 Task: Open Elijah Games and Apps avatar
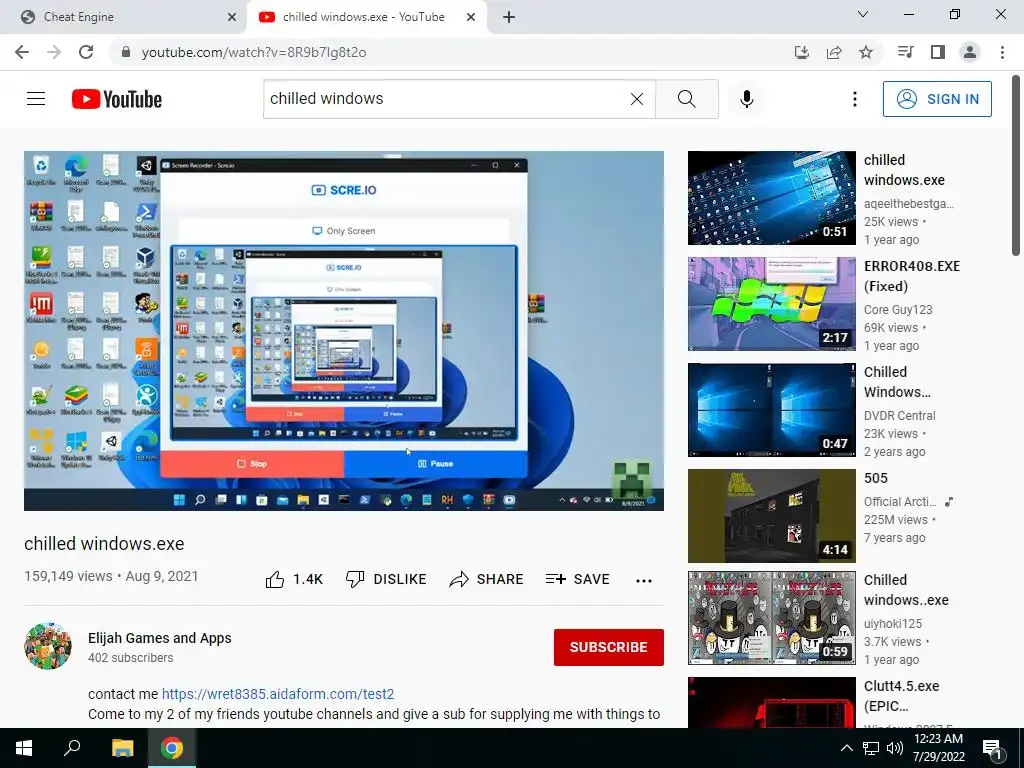click(48, 646)
